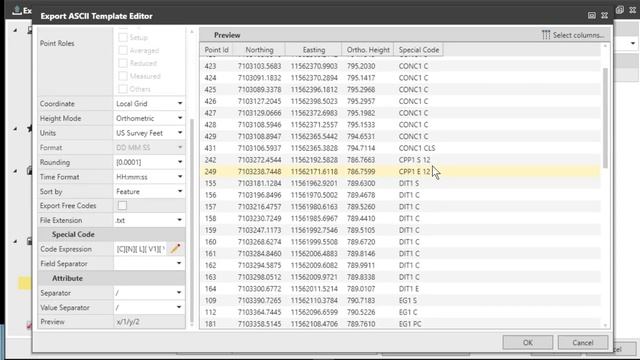This screenshot has width=640, height=360.
Task: Open Select columns chooser
Action: click(x=573, y=35)
